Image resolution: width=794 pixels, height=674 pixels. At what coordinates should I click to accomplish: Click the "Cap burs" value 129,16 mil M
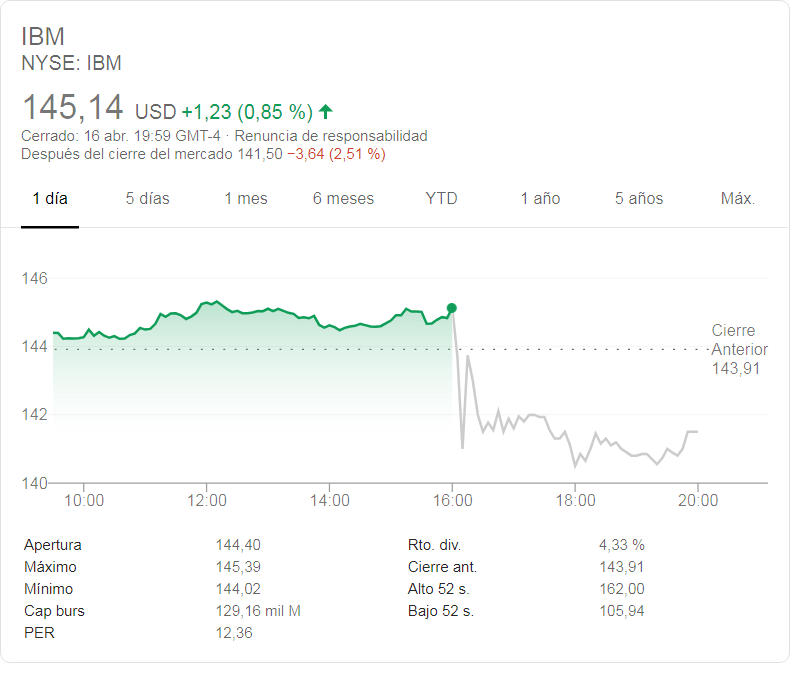click(258, 611)
